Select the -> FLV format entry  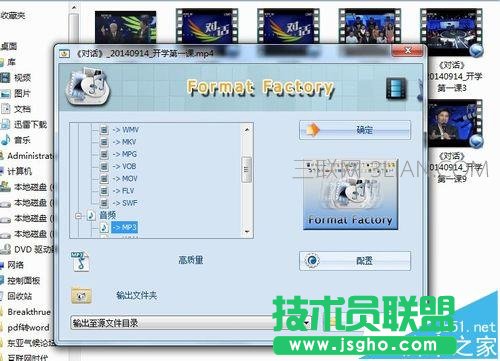click(123, 191)
